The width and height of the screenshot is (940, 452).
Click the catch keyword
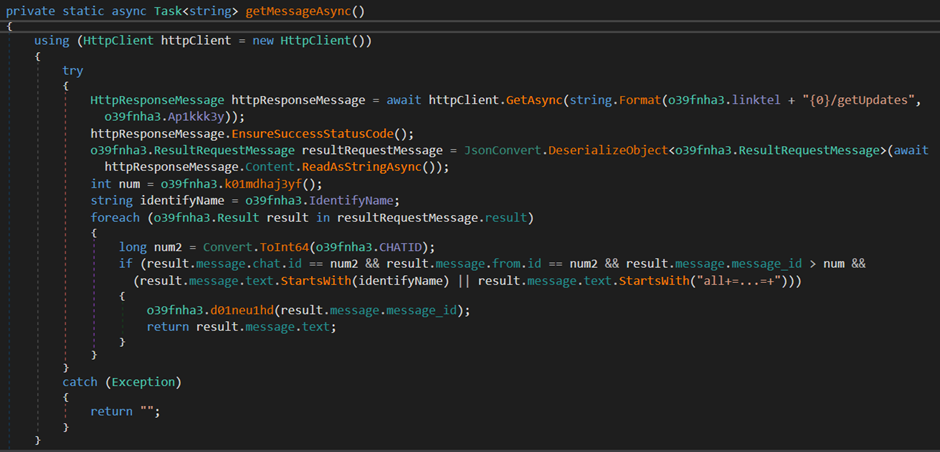point(80,380)
